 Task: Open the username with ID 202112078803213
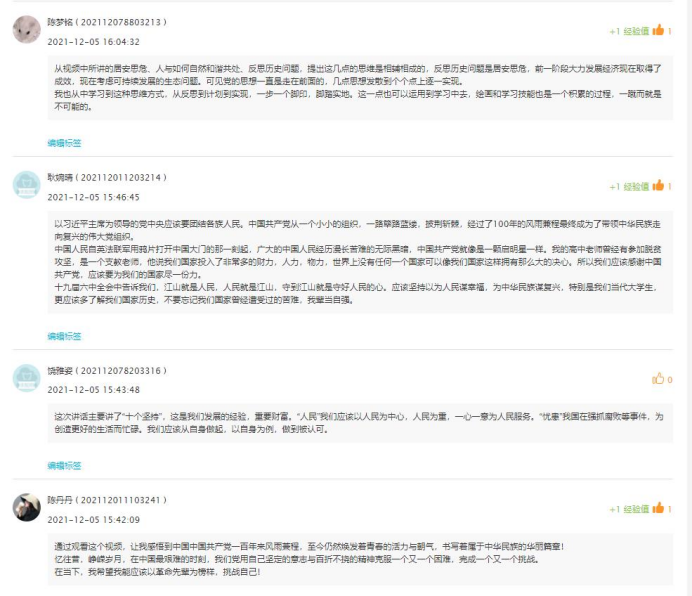(107, 21)
